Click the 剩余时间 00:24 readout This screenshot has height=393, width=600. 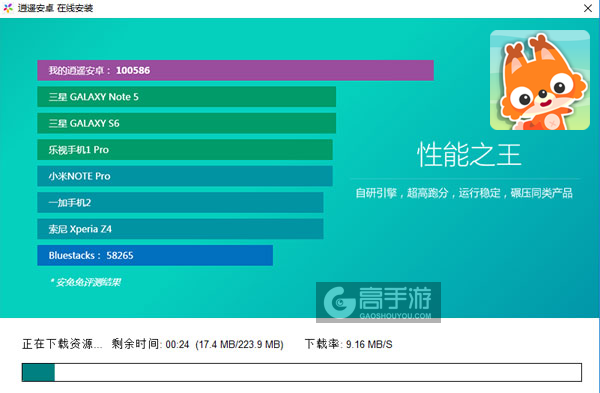point(150,344)
